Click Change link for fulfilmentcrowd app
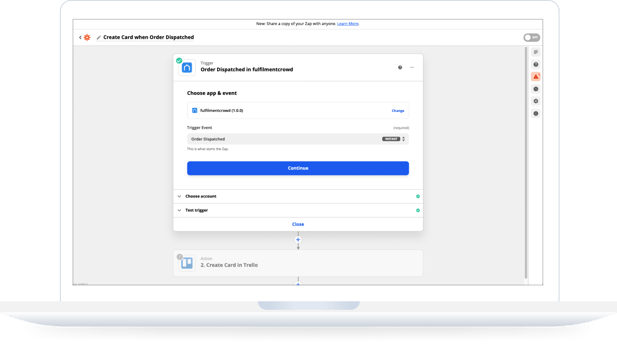 click(398, 111)
